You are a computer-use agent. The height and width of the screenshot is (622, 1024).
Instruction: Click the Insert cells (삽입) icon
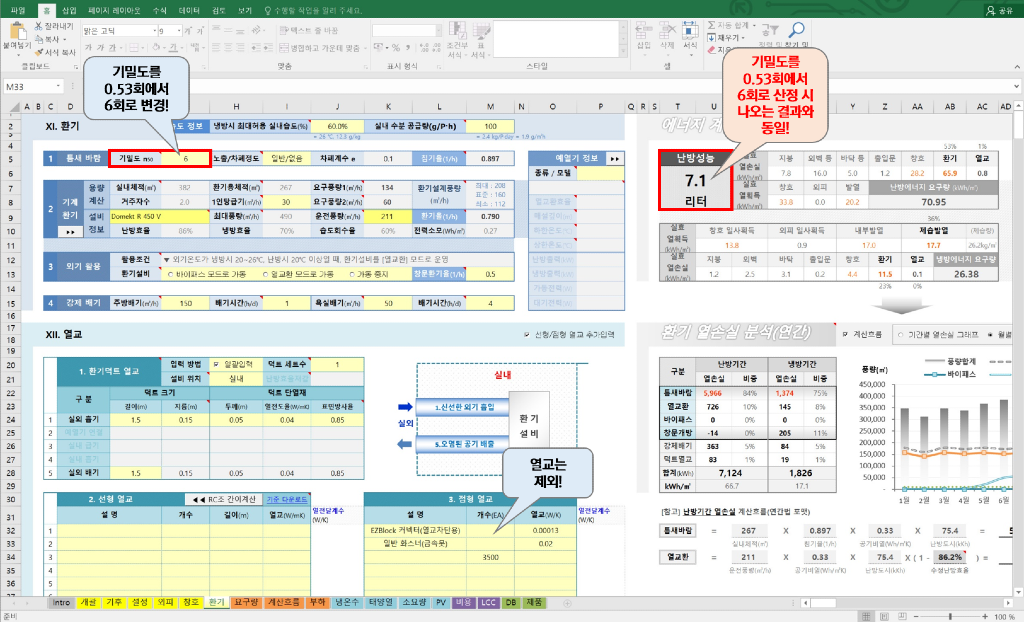click(645, 32)
